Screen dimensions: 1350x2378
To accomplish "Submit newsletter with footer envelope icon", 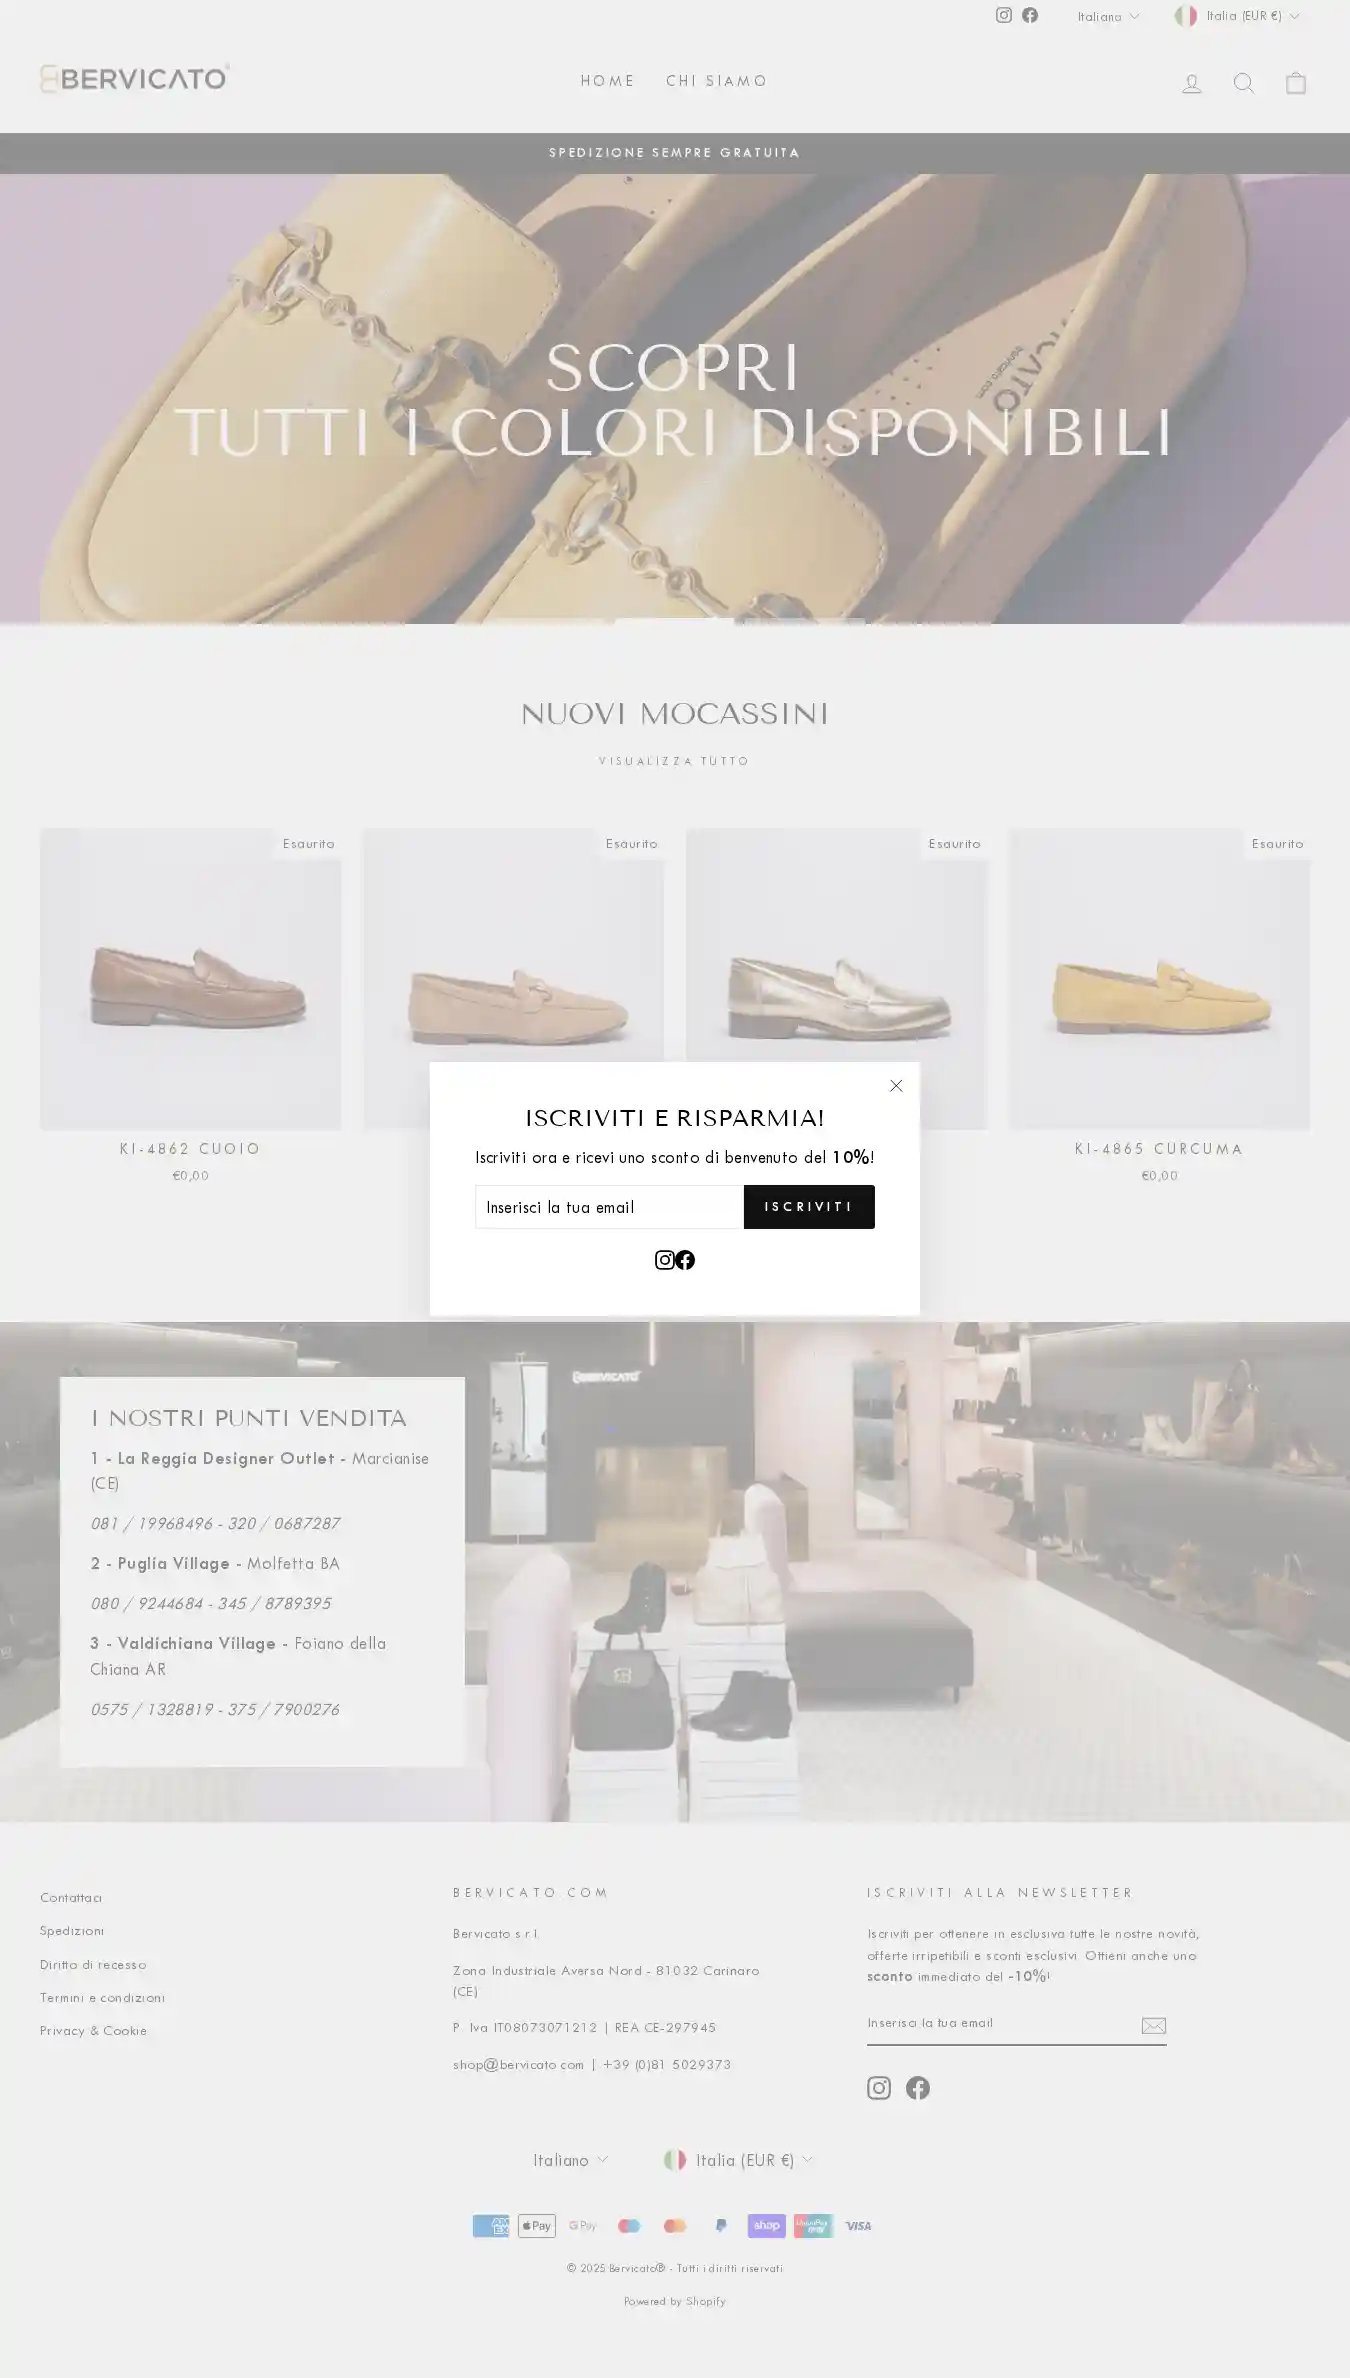I will click(x=1154, y=2025).
